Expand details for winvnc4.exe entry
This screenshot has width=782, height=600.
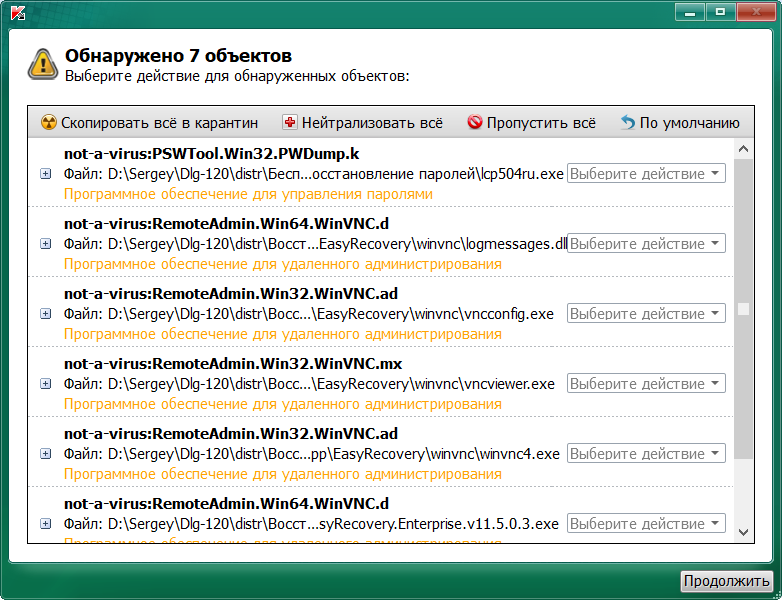tap(45, 454)
